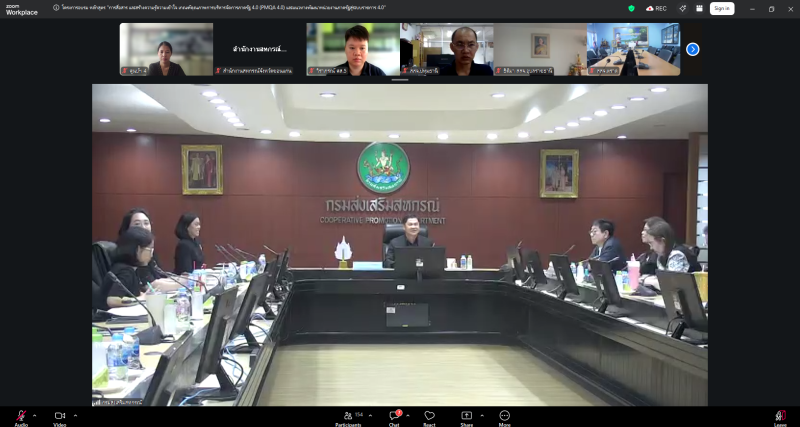Open the More options menu
800x427 pixels.
point(504,416)
